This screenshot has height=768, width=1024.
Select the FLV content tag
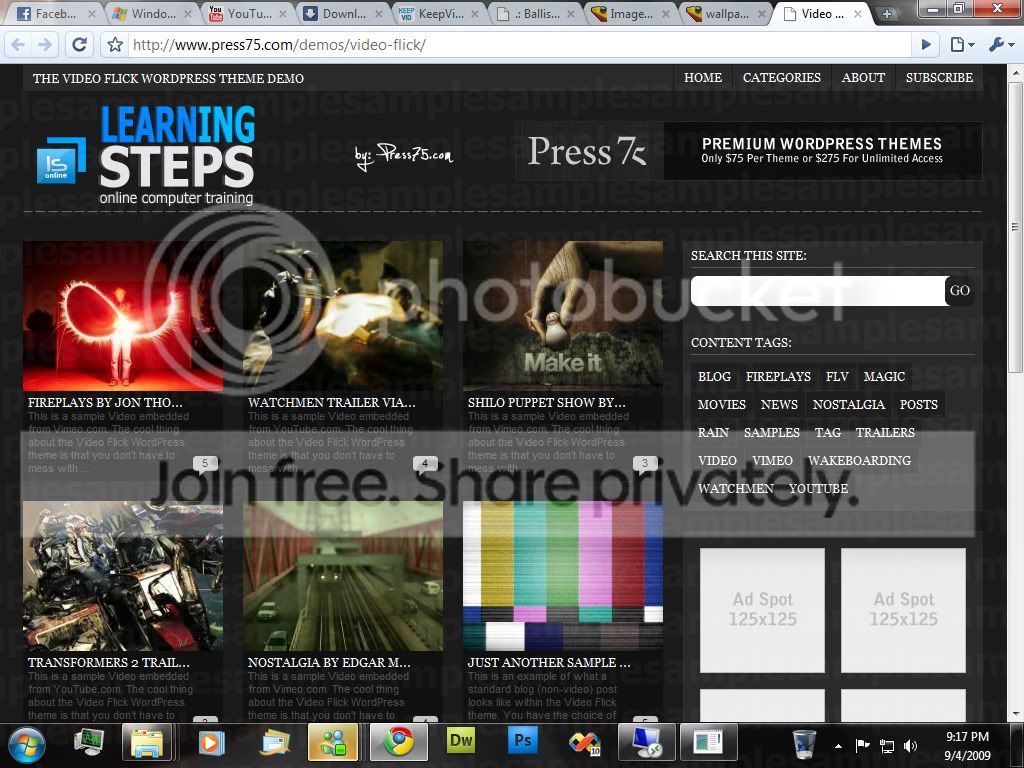click(x=837, y=377)
